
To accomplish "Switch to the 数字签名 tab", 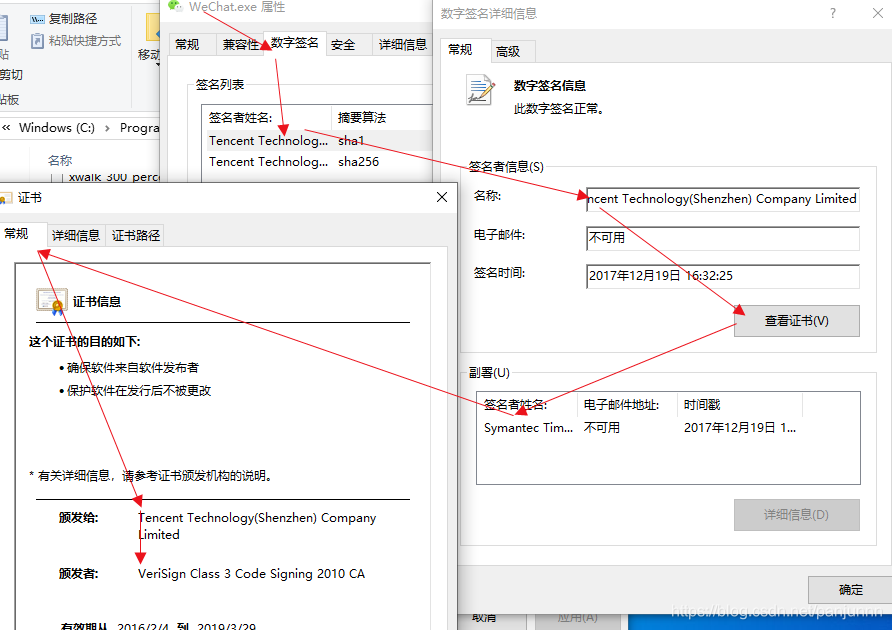I will [x=295, y=43].
